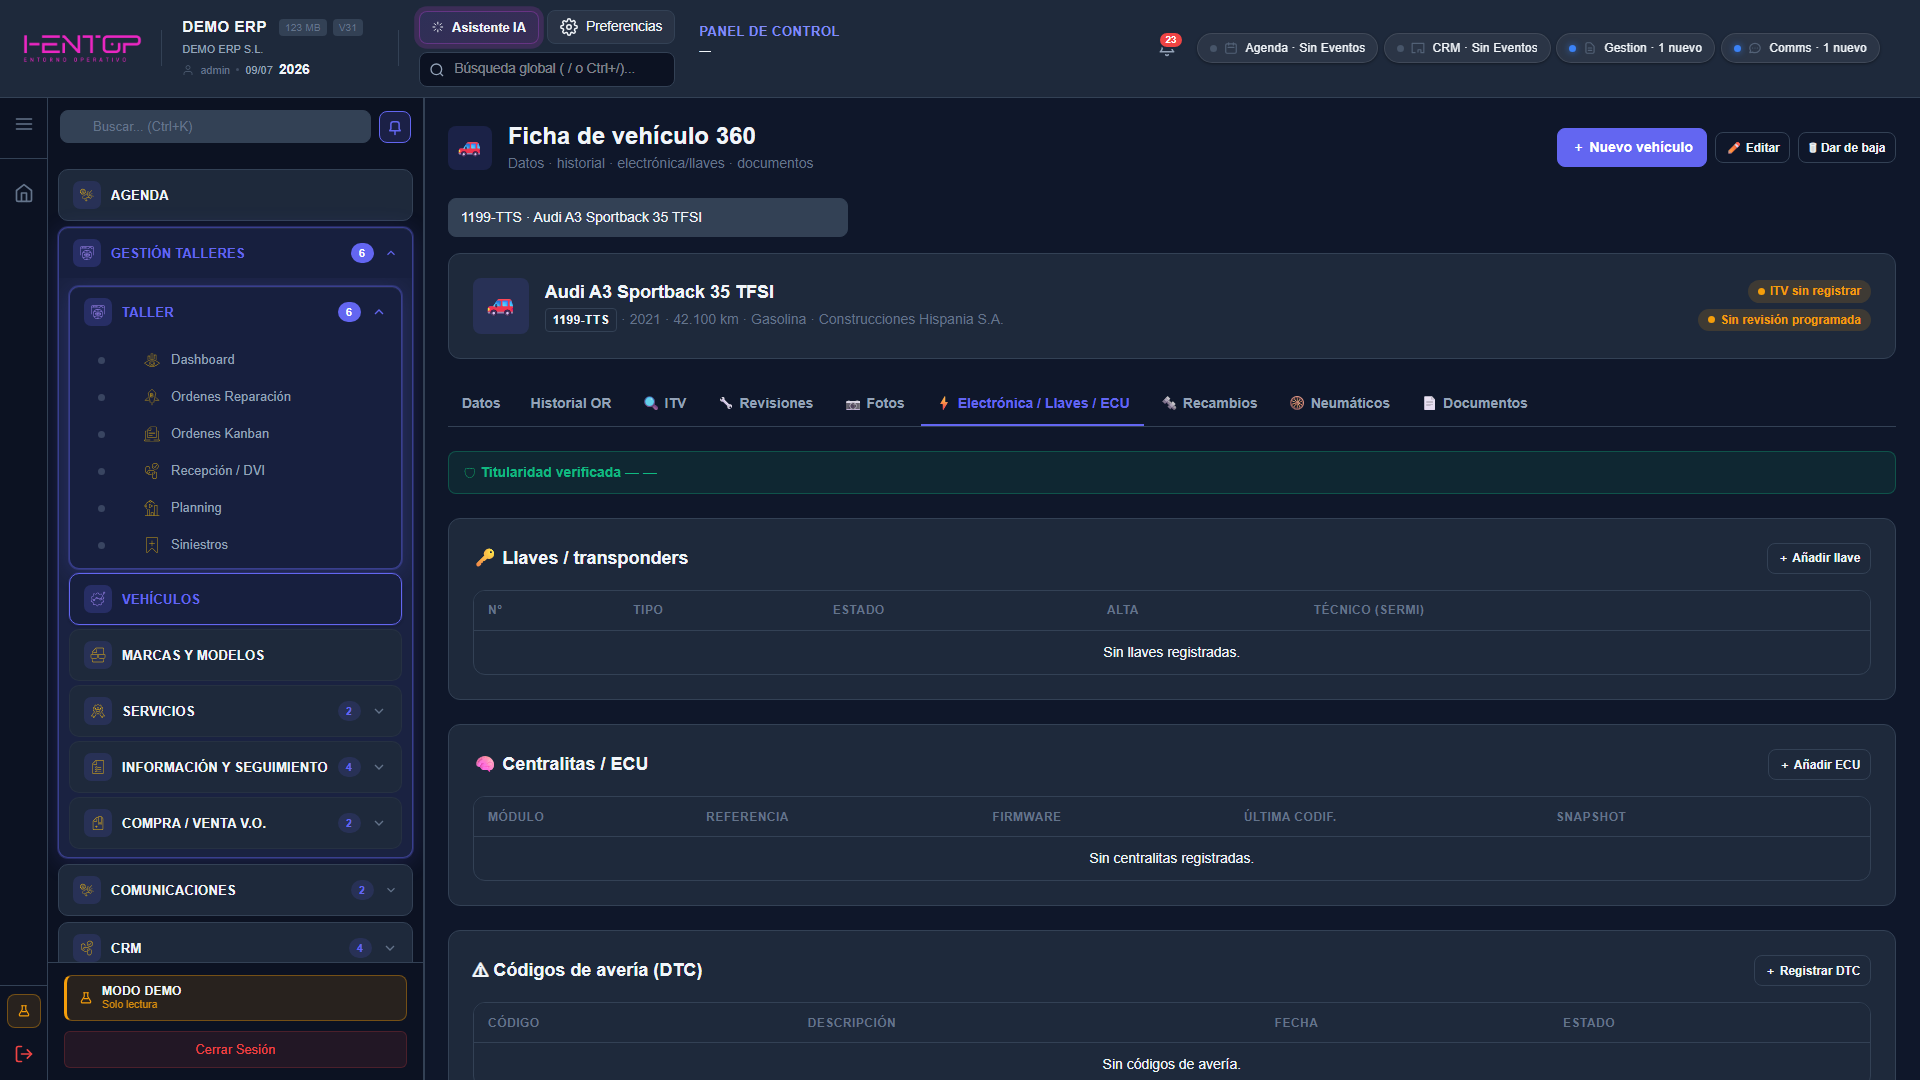Image resolution: width=1920 pixels, height=1080 pixels.
Task: Go to home via house icon
Action: 24,193
